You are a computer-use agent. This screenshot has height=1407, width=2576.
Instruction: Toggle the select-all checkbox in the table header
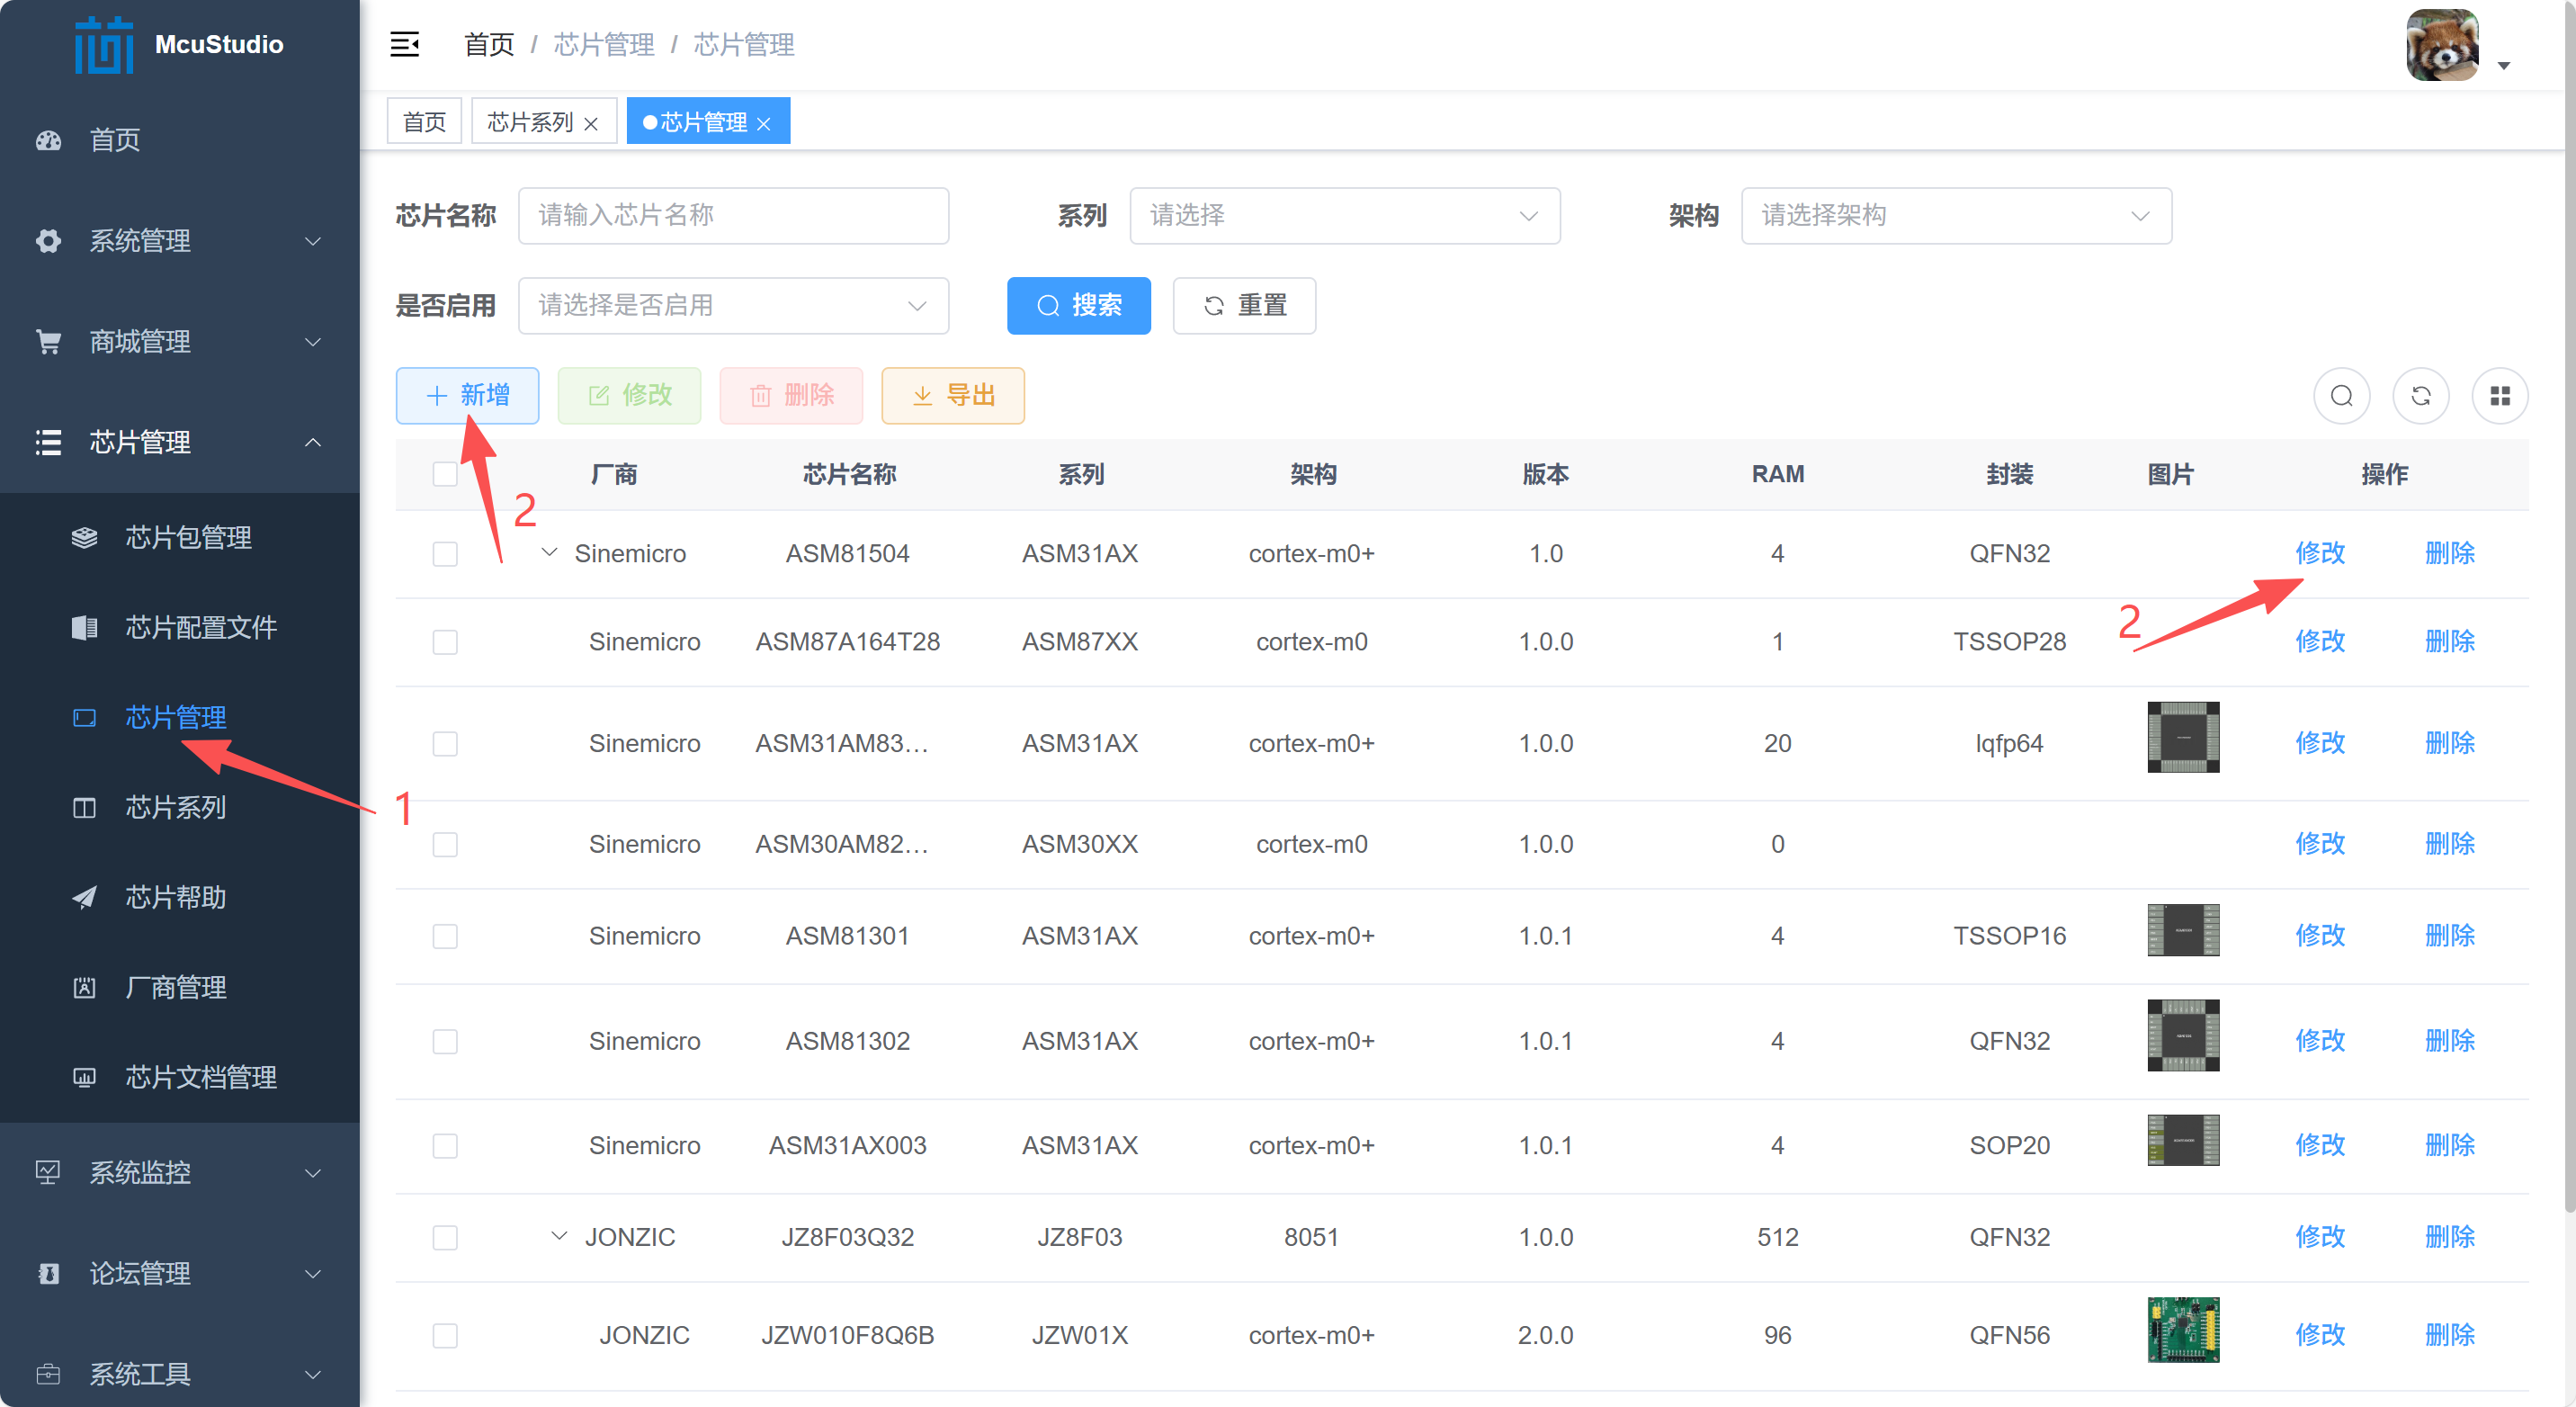(x=445, y=474)
